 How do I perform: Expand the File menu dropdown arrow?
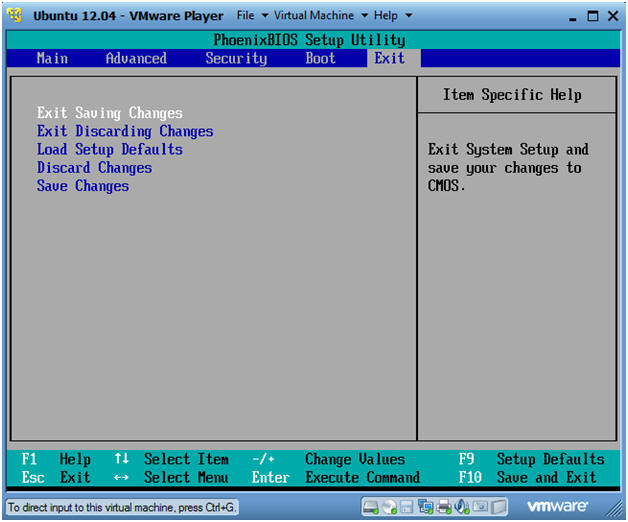pyautogui.click(x=265, y=16)
